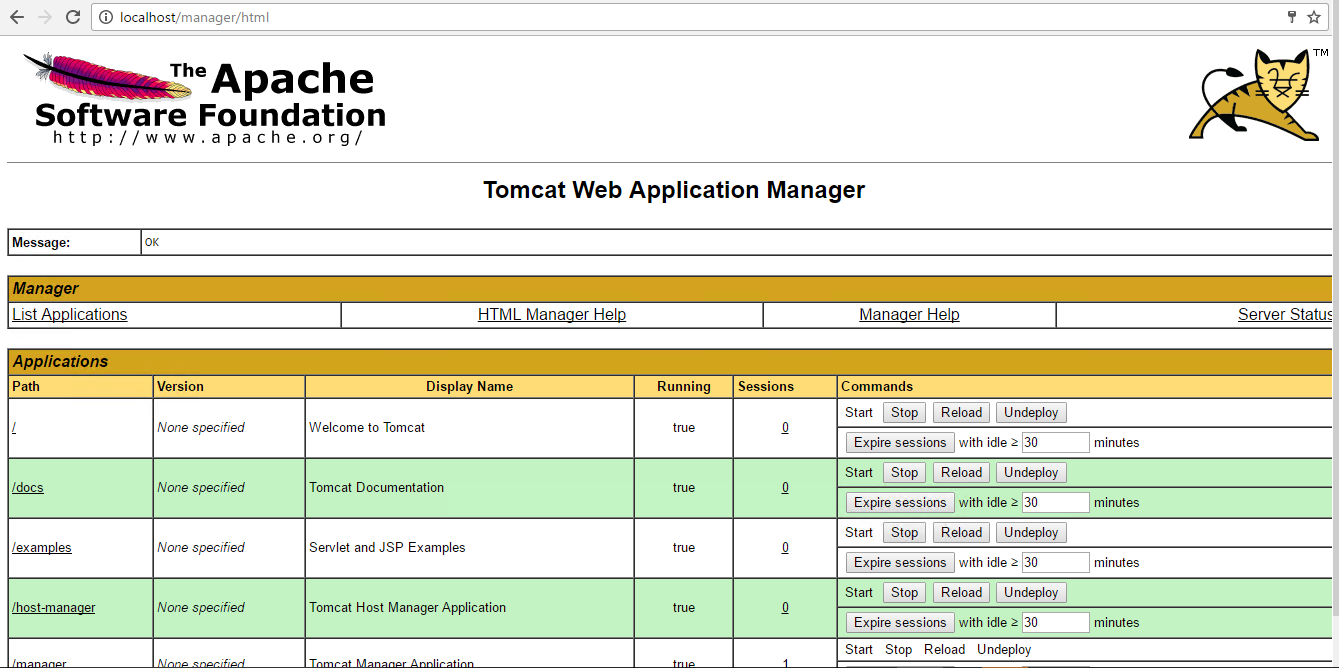
Task: Reload the /docs application
Action: [x=961, y=472]
